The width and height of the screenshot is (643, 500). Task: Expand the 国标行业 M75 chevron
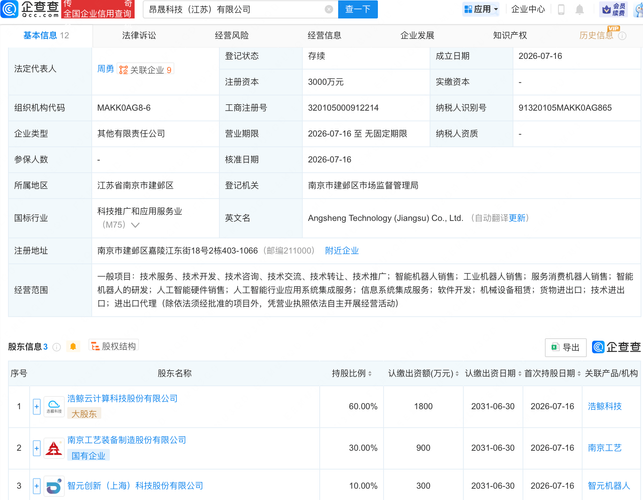[x=135, y=225]
